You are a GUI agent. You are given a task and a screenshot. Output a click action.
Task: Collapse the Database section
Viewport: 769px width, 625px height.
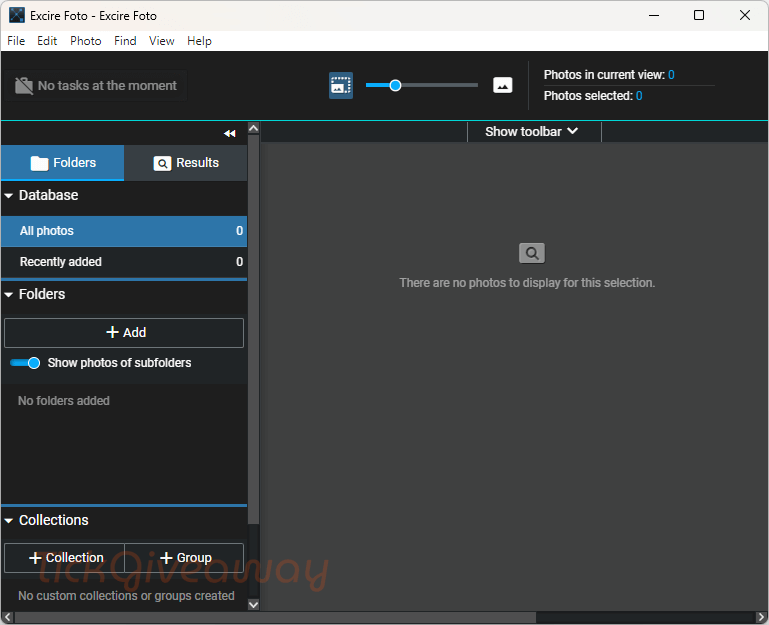[x=8, y=196]
